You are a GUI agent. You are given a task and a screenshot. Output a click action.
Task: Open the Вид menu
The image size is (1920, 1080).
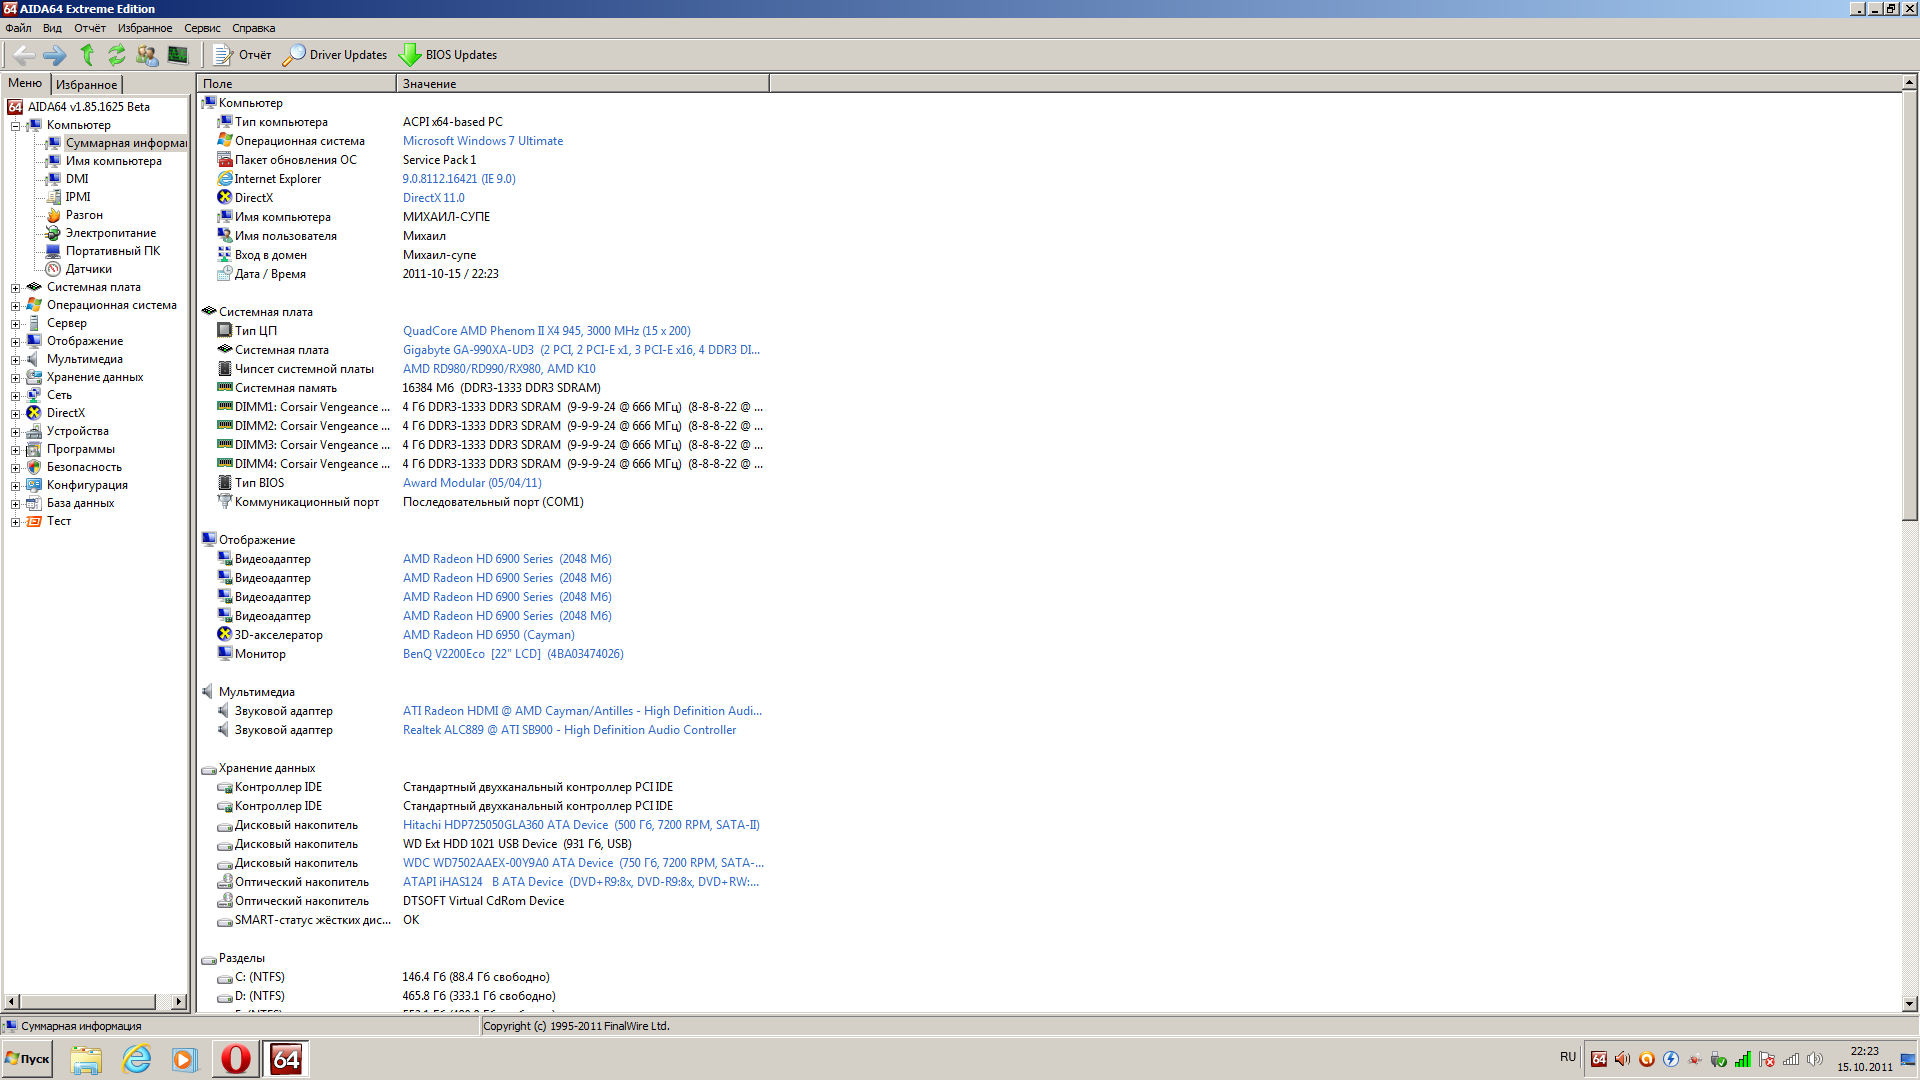[52, 28]
